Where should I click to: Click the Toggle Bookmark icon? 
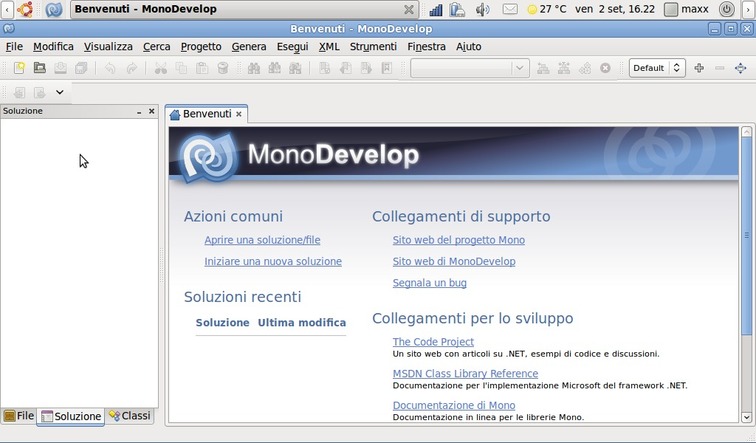(324, 68)
